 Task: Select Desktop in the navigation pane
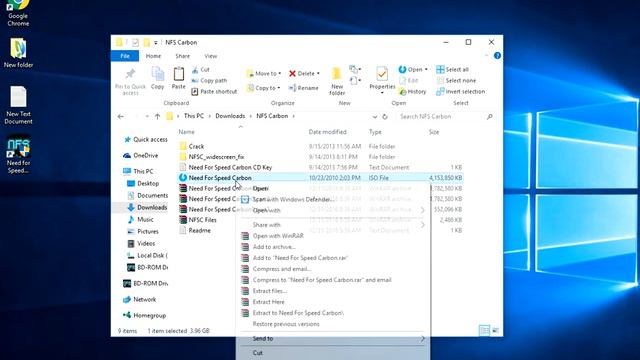pyautogui.click(x=143, y=184)
